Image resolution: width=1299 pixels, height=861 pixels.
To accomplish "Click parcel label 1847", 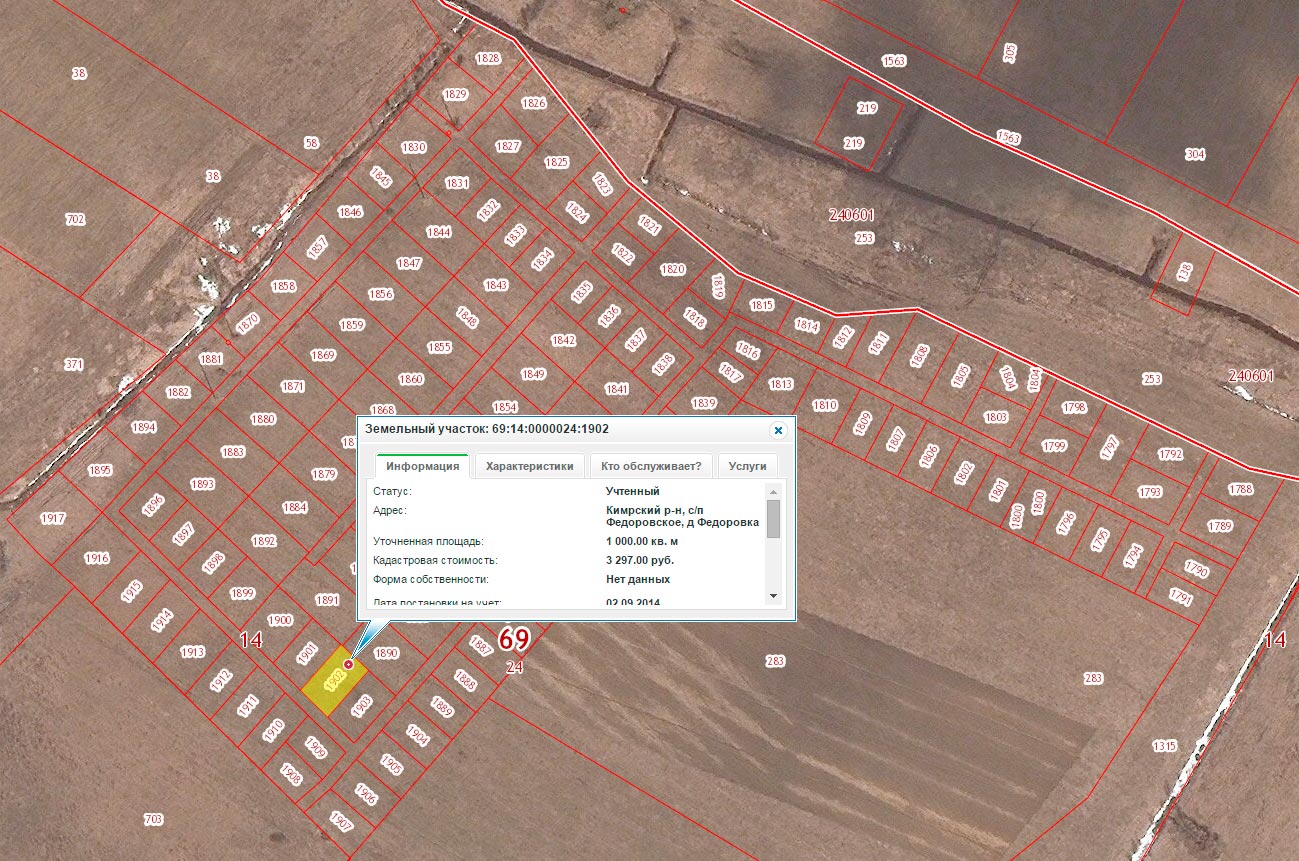I will pyautogui.click(x=409, y=263).
